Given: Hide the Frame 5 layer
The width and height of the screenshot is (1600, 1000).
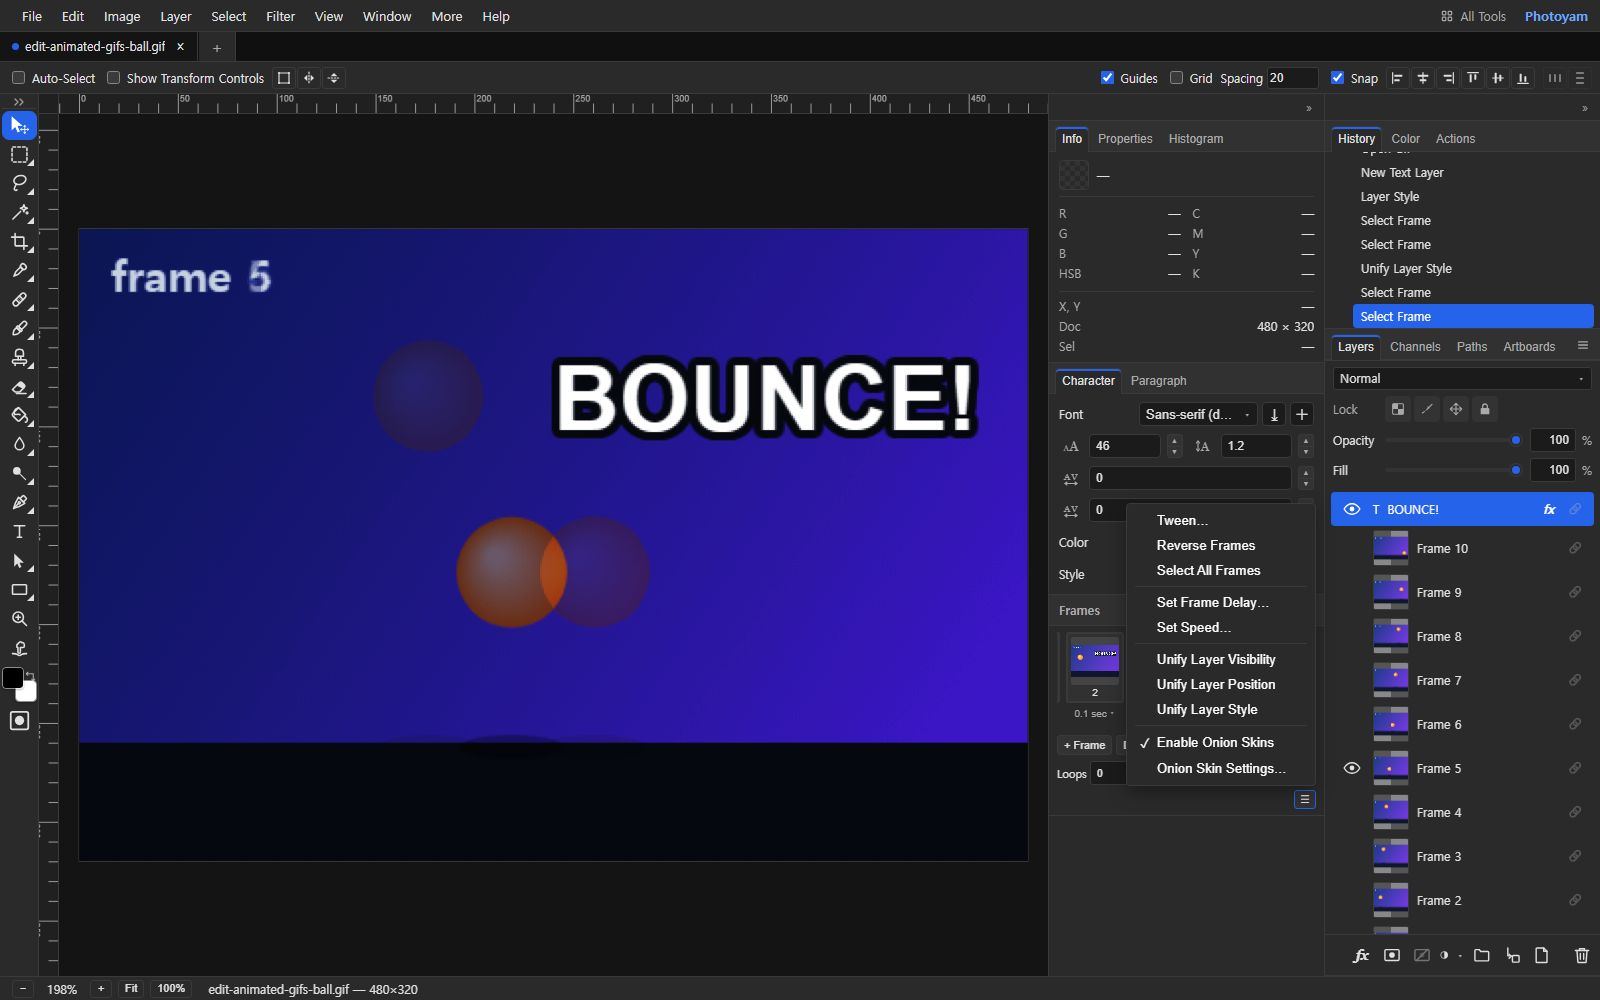Looking at the screenshot, I should (1352, 768).
